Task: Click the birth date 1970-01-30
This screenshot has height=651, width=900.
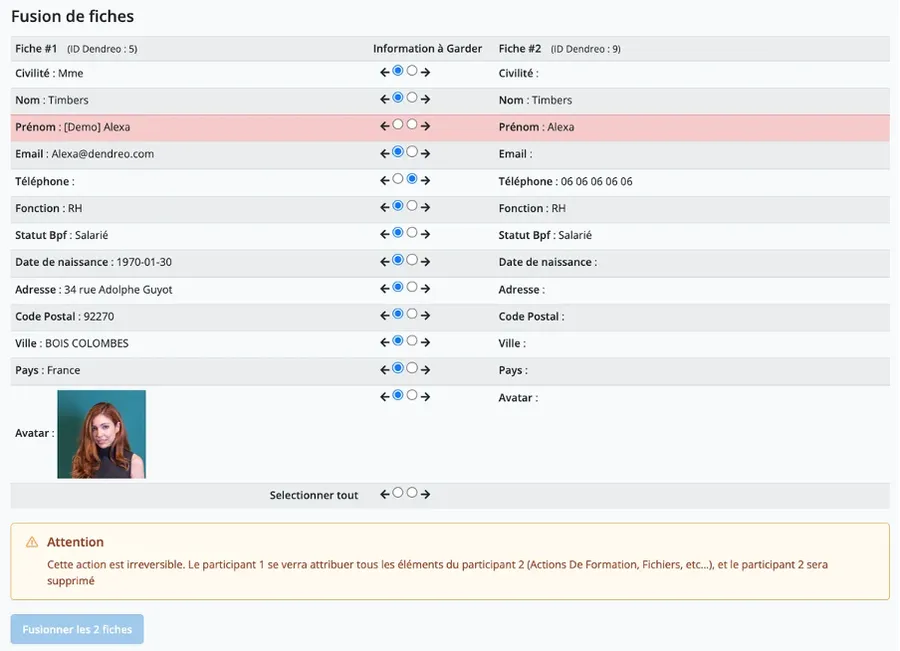Action: [144, 262]
